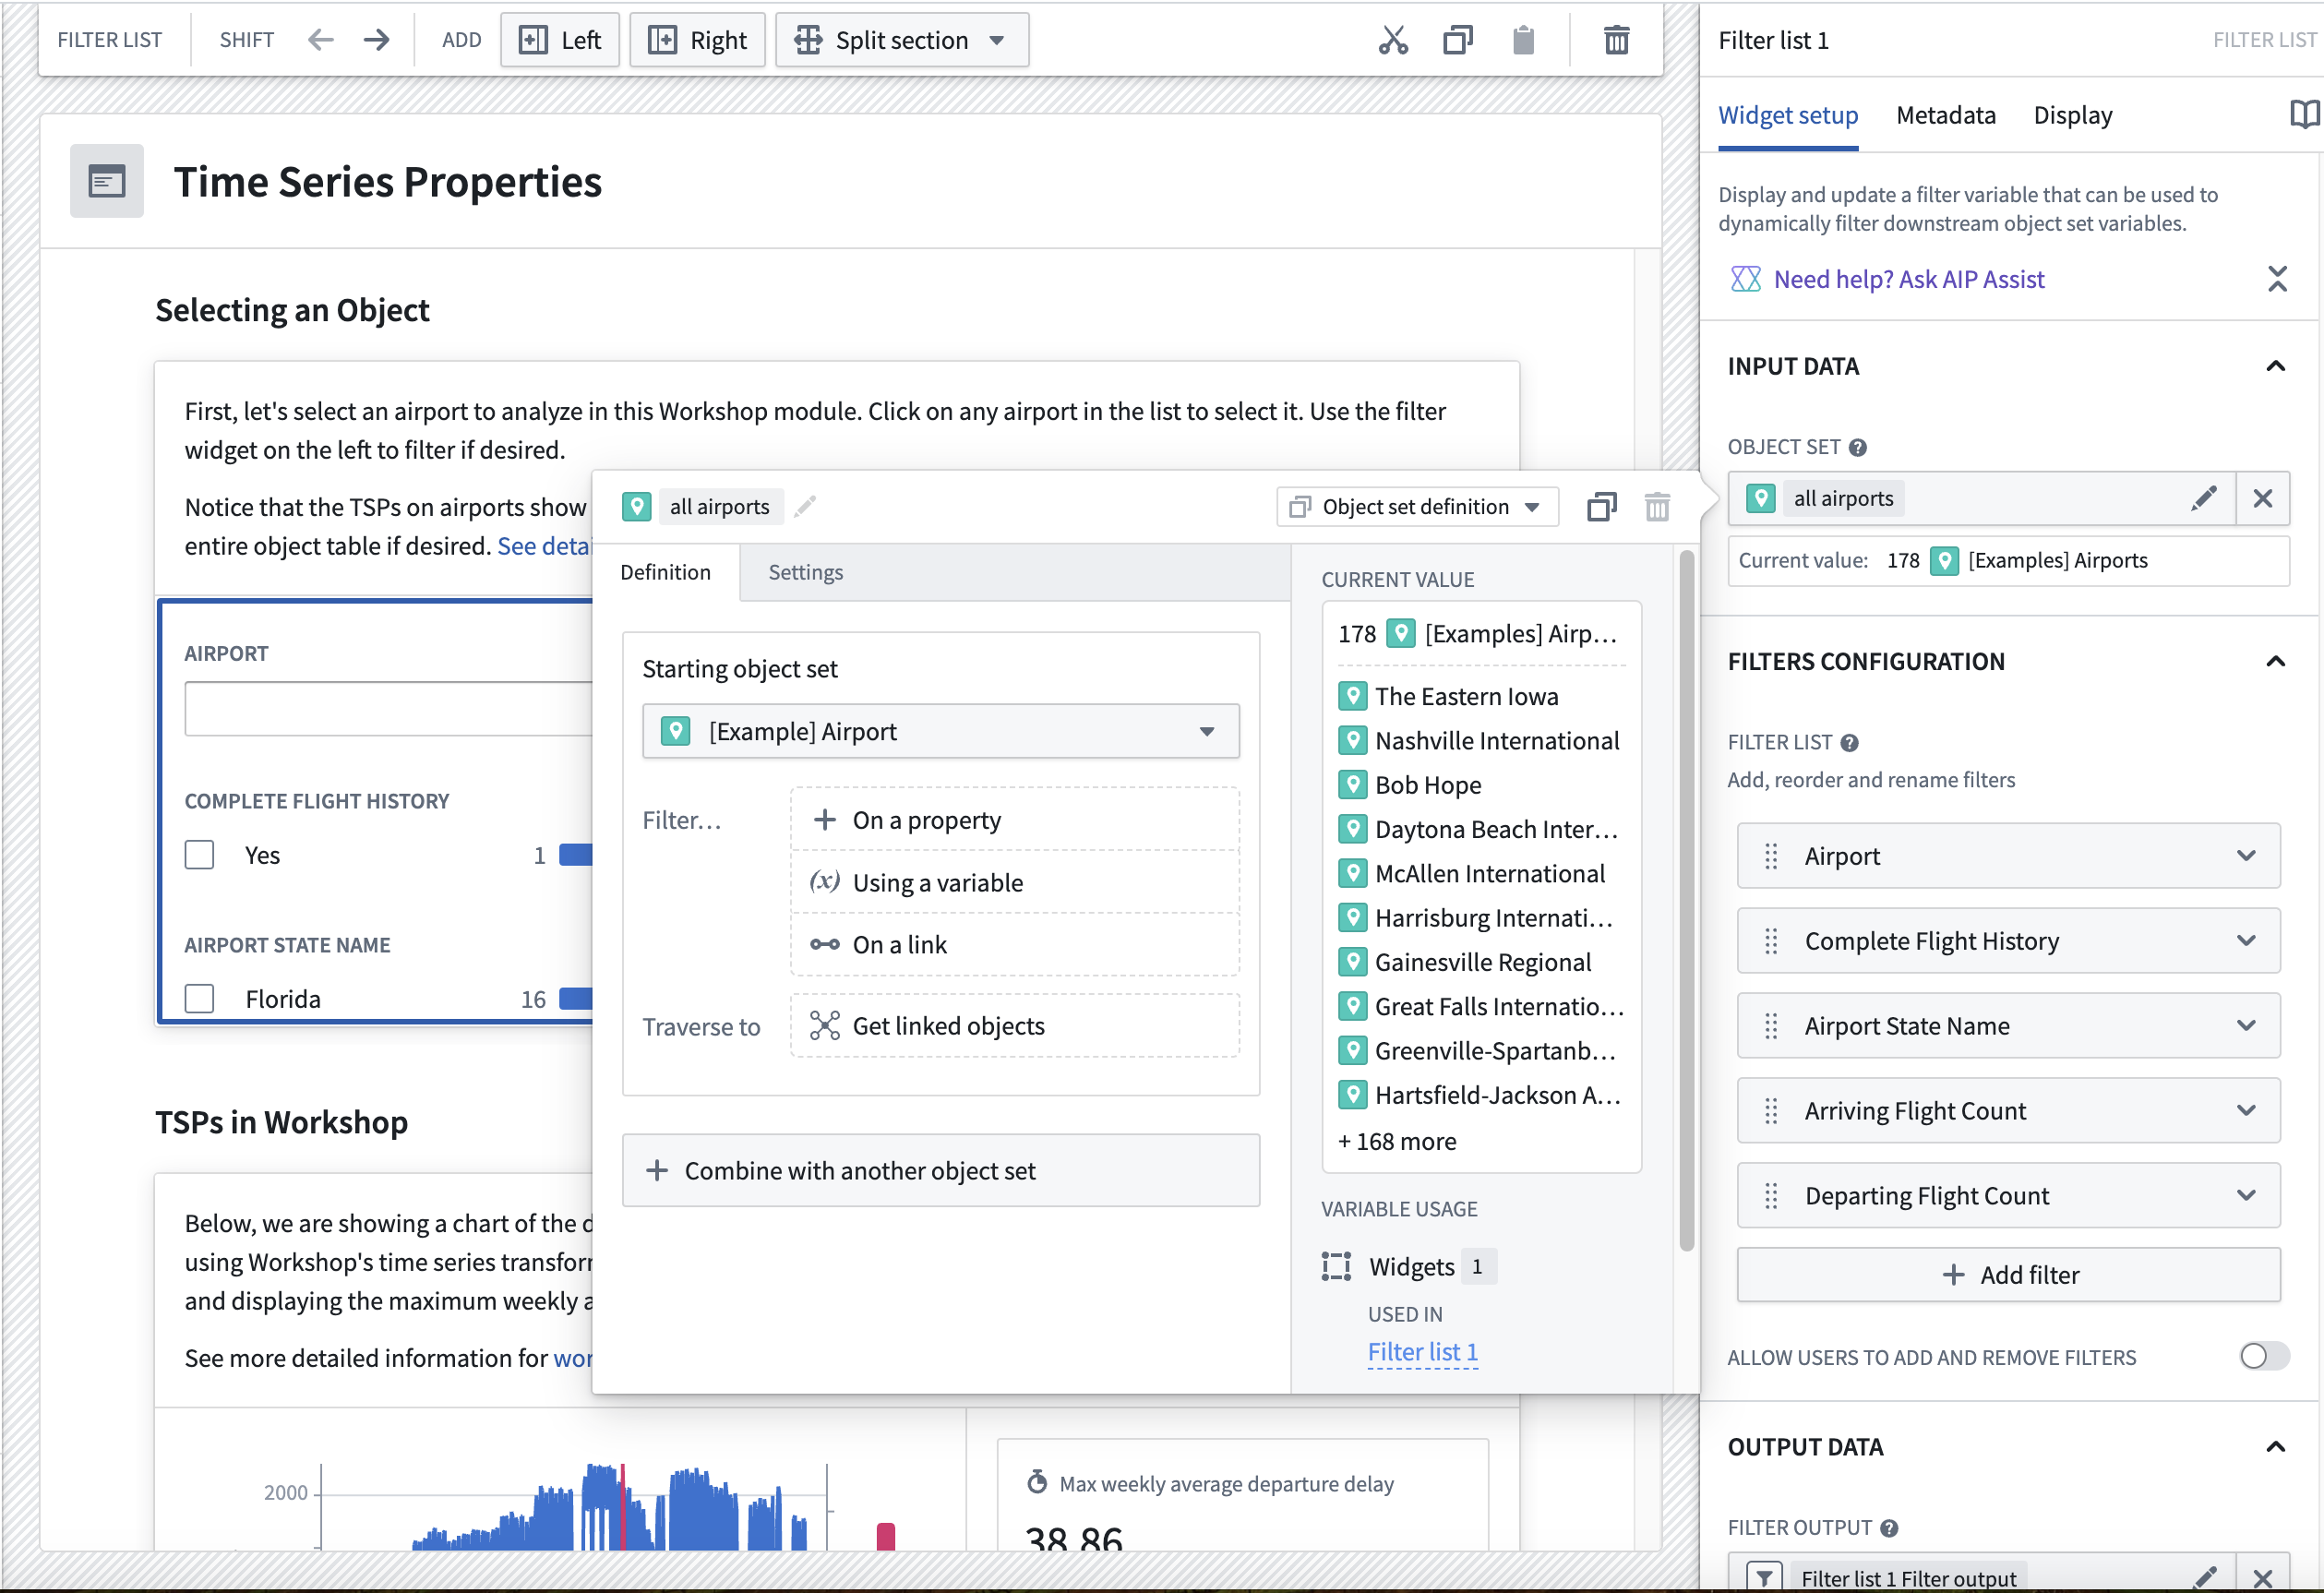Viewport: 2324px width, 1593px height.
Task: Add a section to the Left
Action: point(560,40)
